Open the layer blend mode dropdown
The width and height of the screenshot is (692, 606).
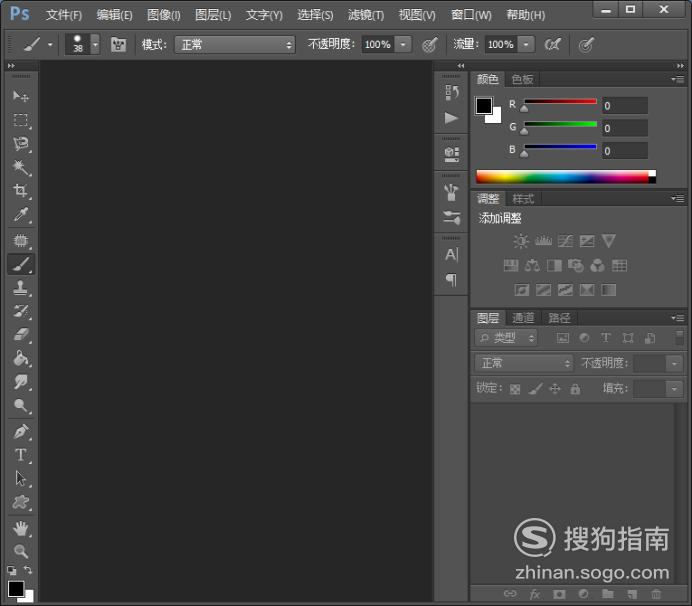coord(524,363)
